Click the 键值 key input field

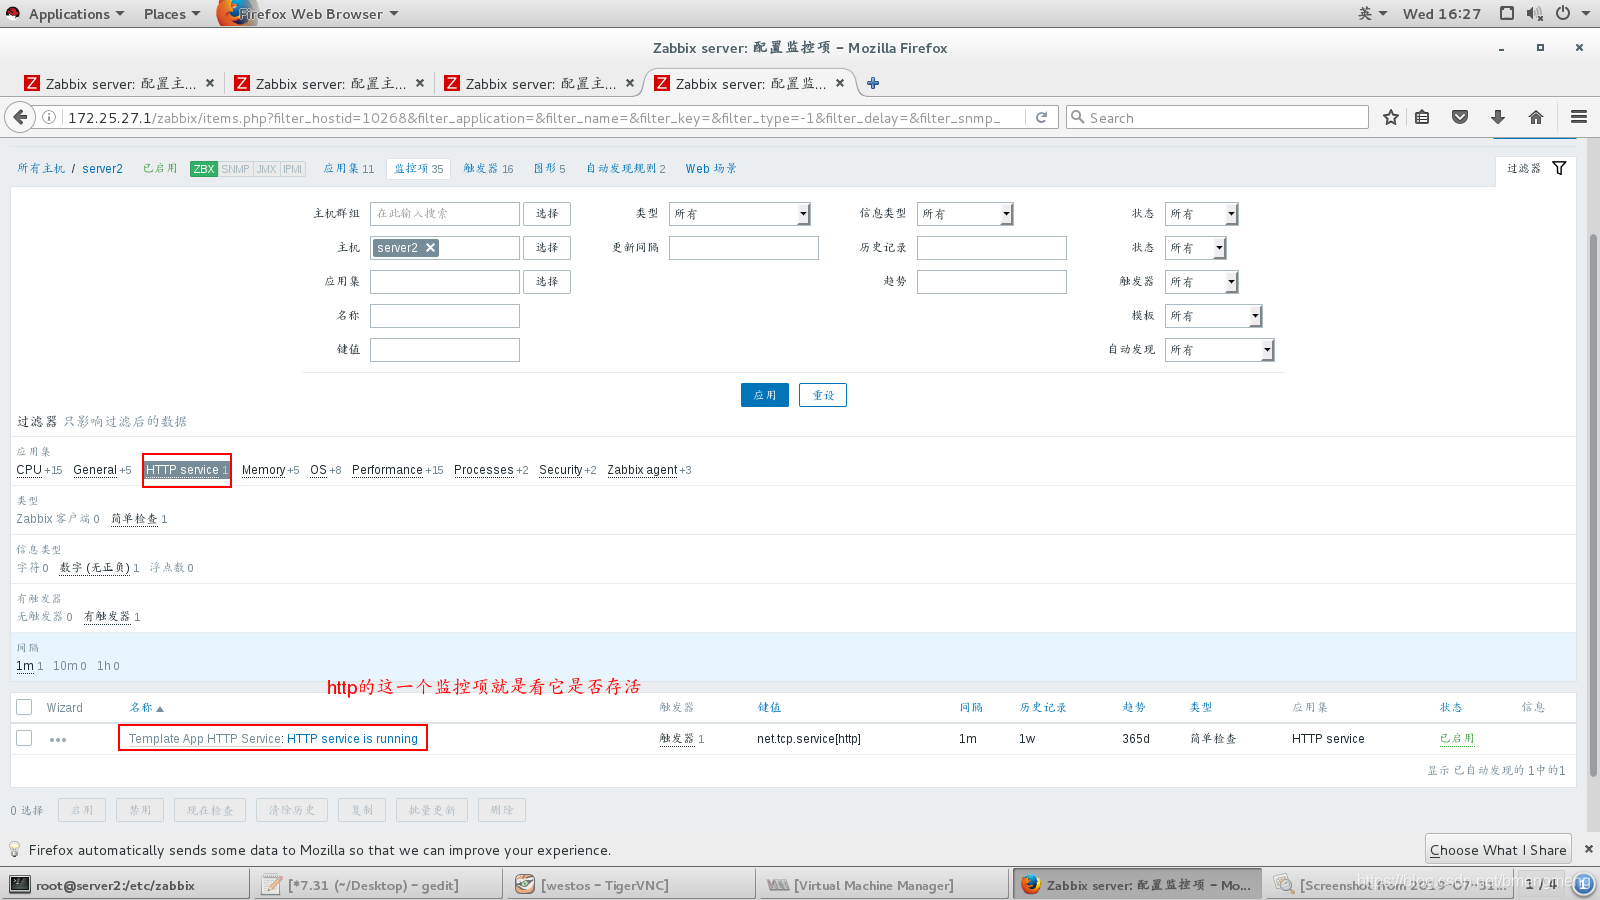tap(445, 350)
